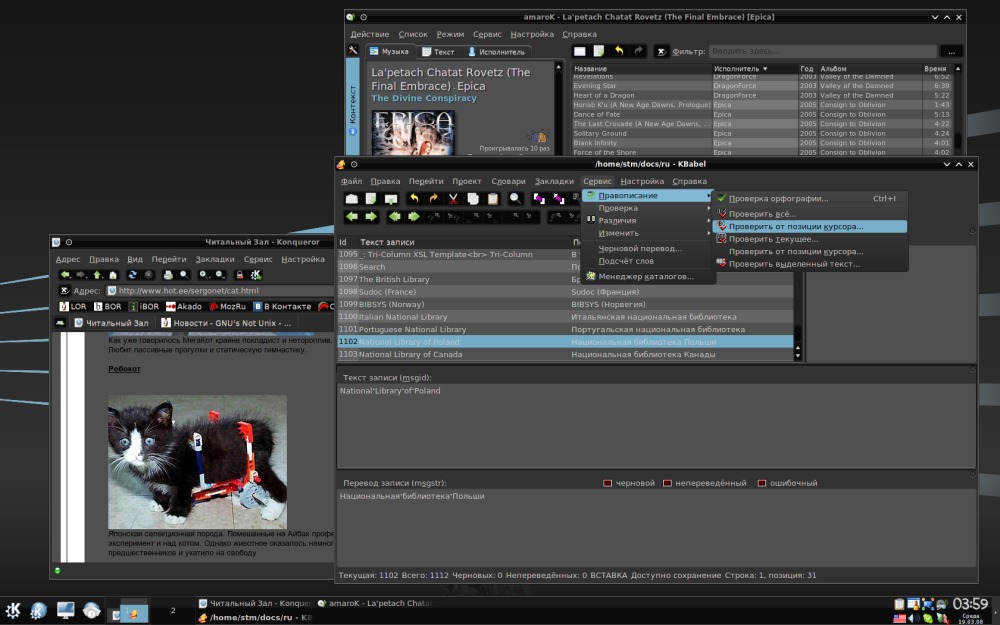
Task: Click The Divine Conspiracy album link
Action: (424, 98)
